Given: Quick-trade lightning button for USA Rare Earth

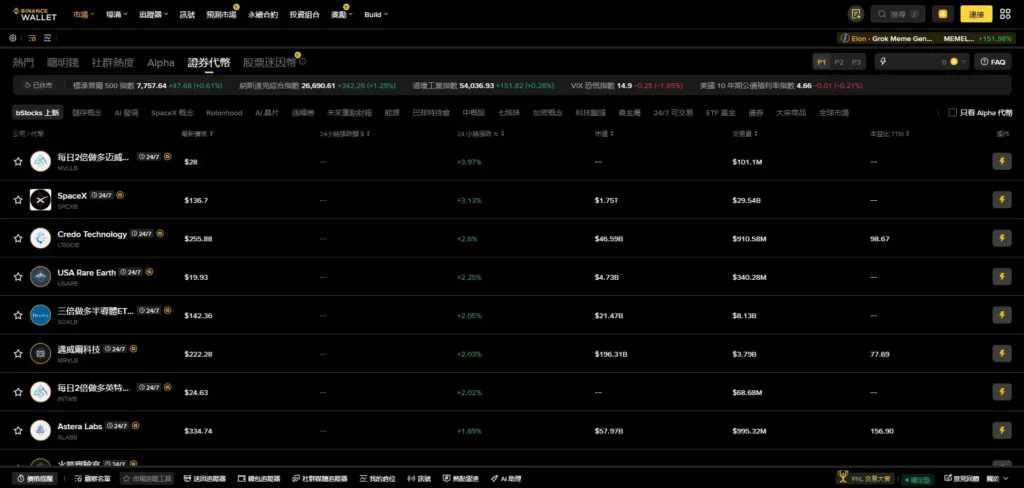Looking at the screenshot, I should point(1002,277).
